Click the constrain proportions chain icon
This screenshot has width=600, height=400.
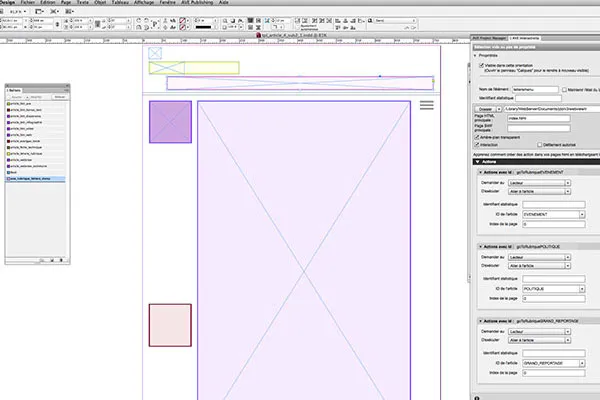coord(57,24)
